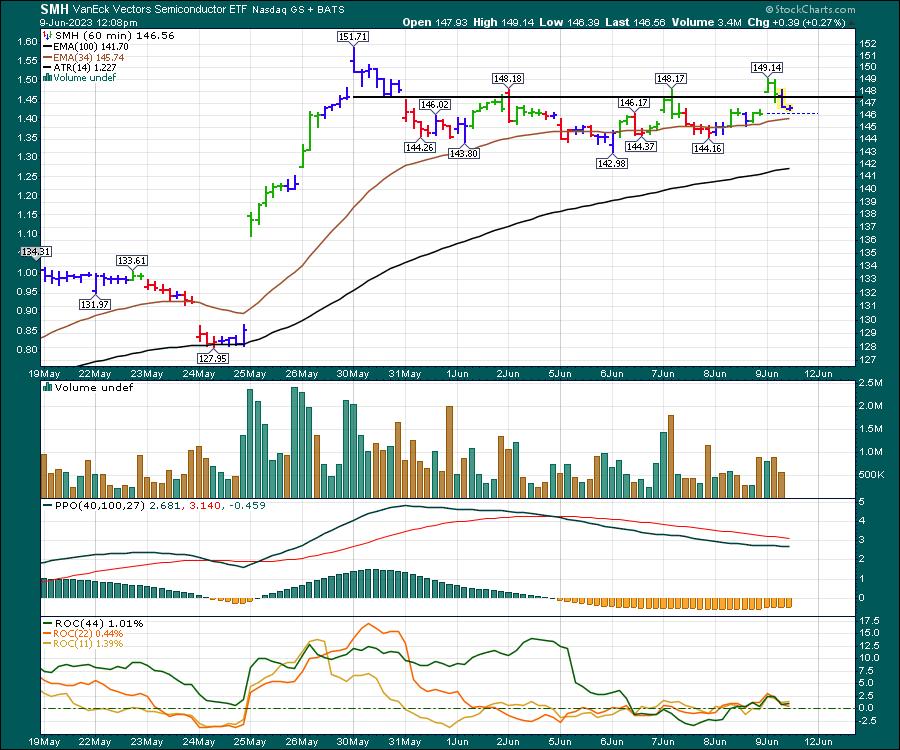Click the 127.95 price low label
Viewport: 900px width, 750px height.
pos(212,358)
